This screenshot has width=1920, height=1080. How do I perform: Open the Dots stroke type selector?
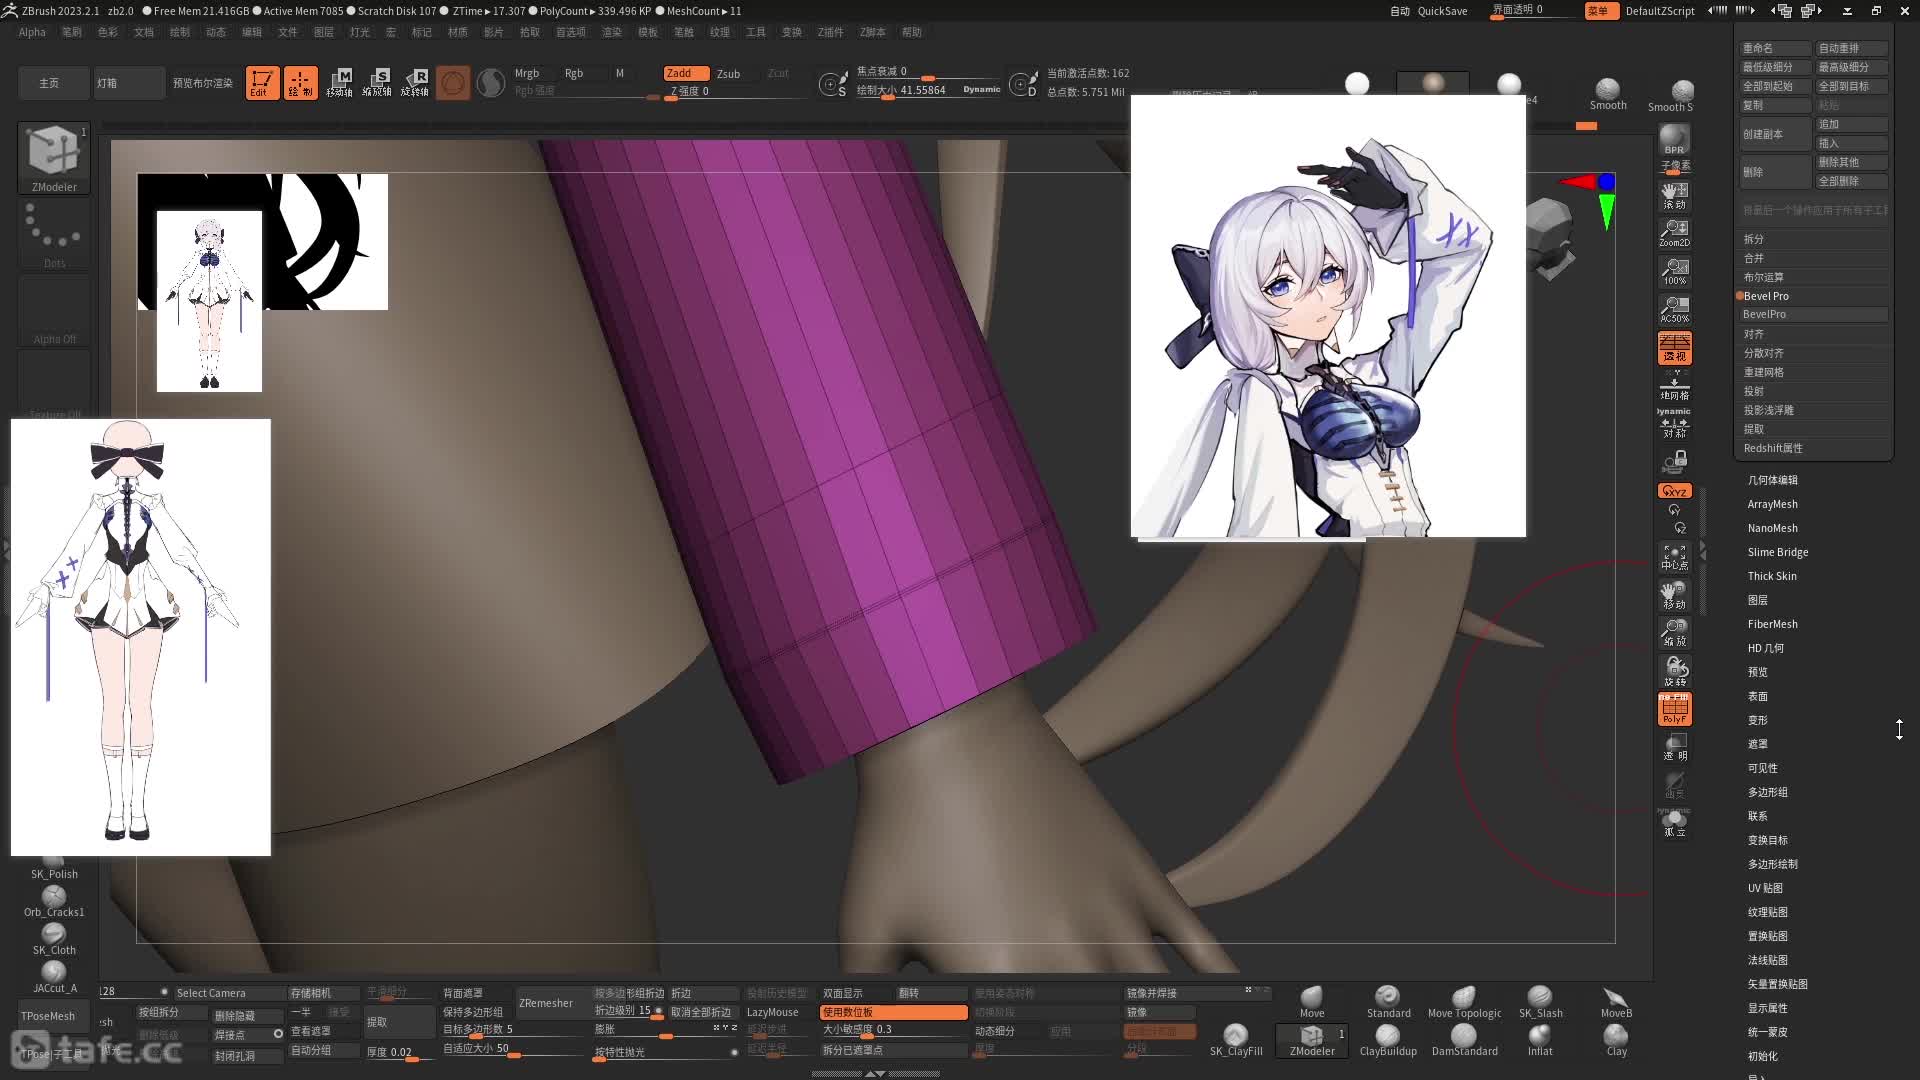pos(54,234)
